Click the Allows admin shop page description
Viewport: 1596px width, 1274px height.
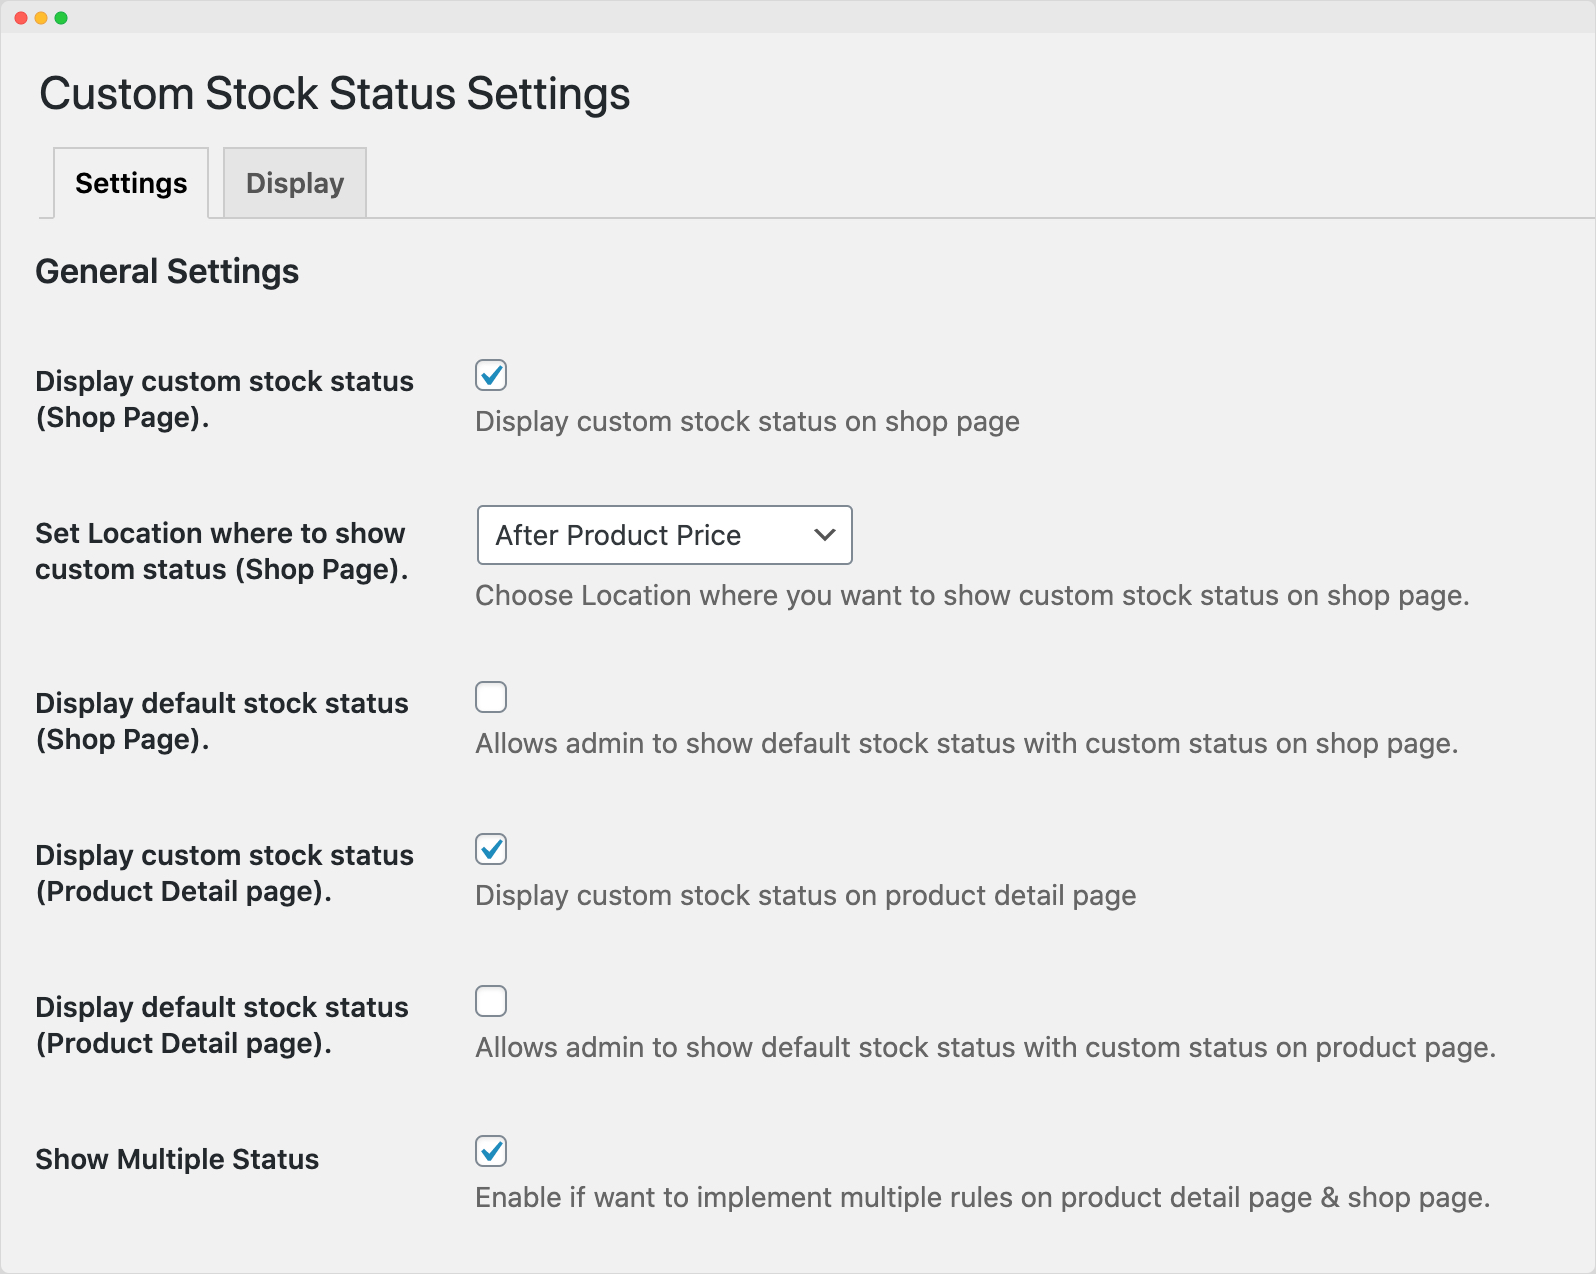(966, 743)
